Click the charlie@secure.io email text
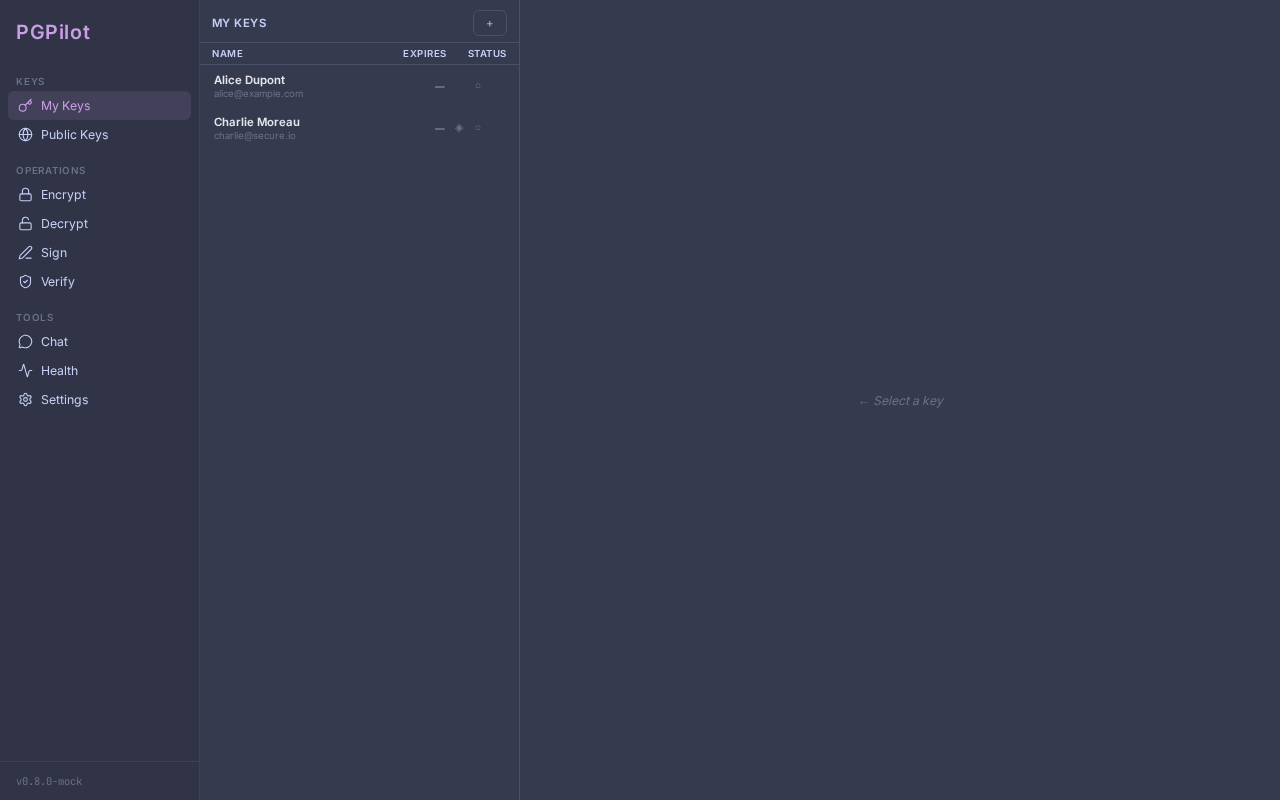Screen dimensions: 1280x800 pos(255,136)
